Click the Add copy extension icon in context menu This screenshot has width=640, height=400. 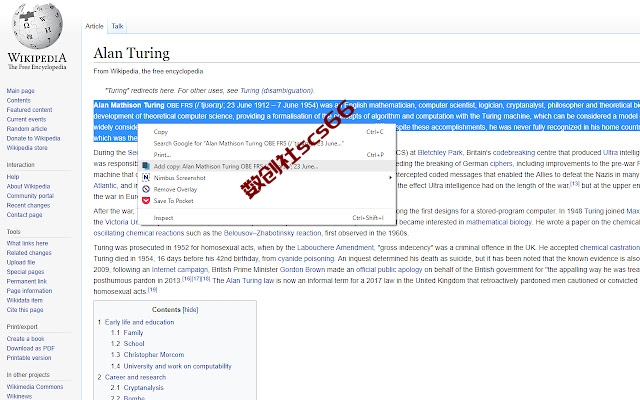point(146,166)
